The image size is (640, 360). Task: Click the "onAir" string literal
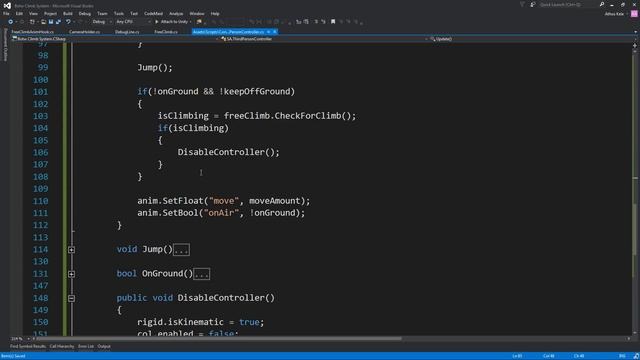221,213
